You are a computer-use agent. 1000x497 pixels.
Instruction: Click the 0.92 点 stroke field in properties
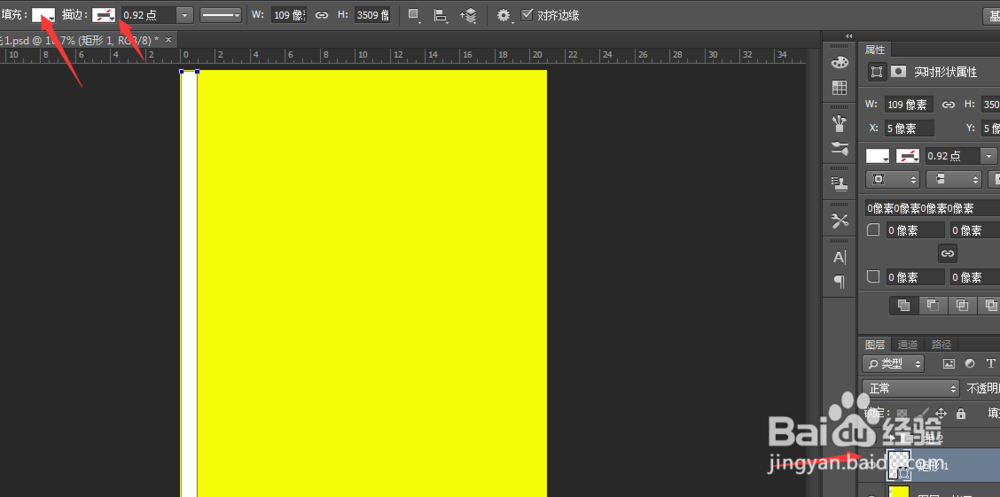[x=952, y=156]
